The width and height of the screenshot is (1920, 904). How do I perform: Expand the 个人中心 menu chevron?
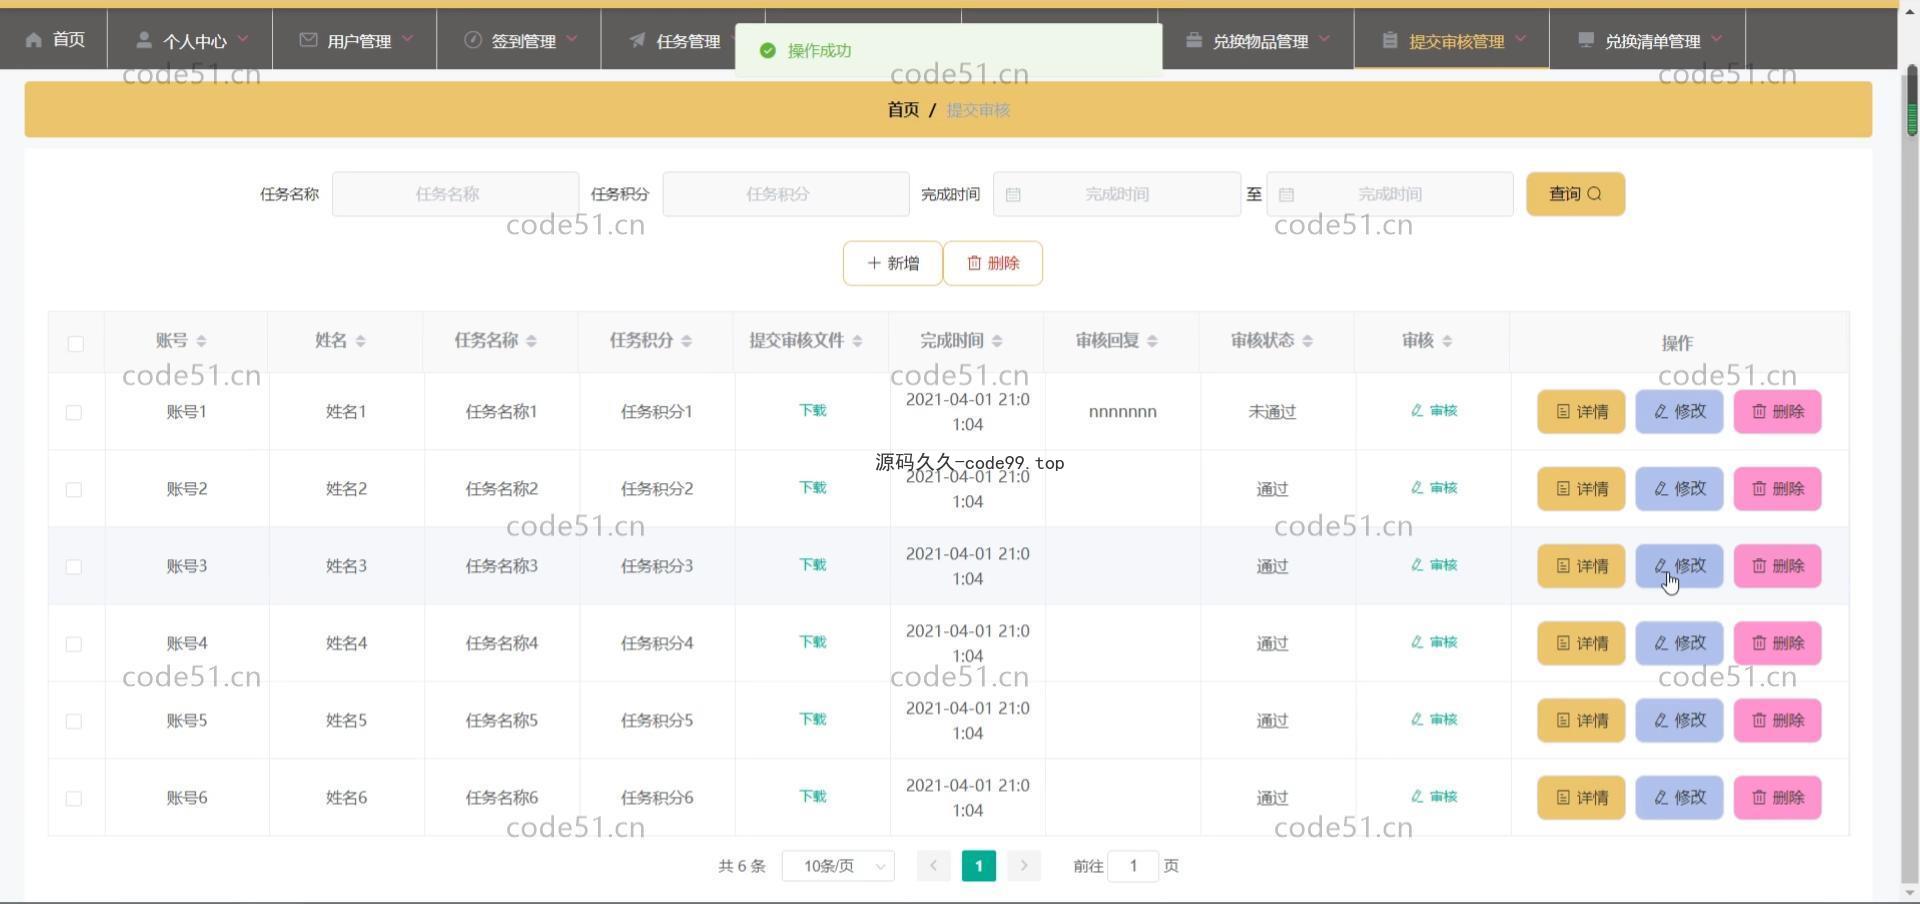tap(243, 39)
